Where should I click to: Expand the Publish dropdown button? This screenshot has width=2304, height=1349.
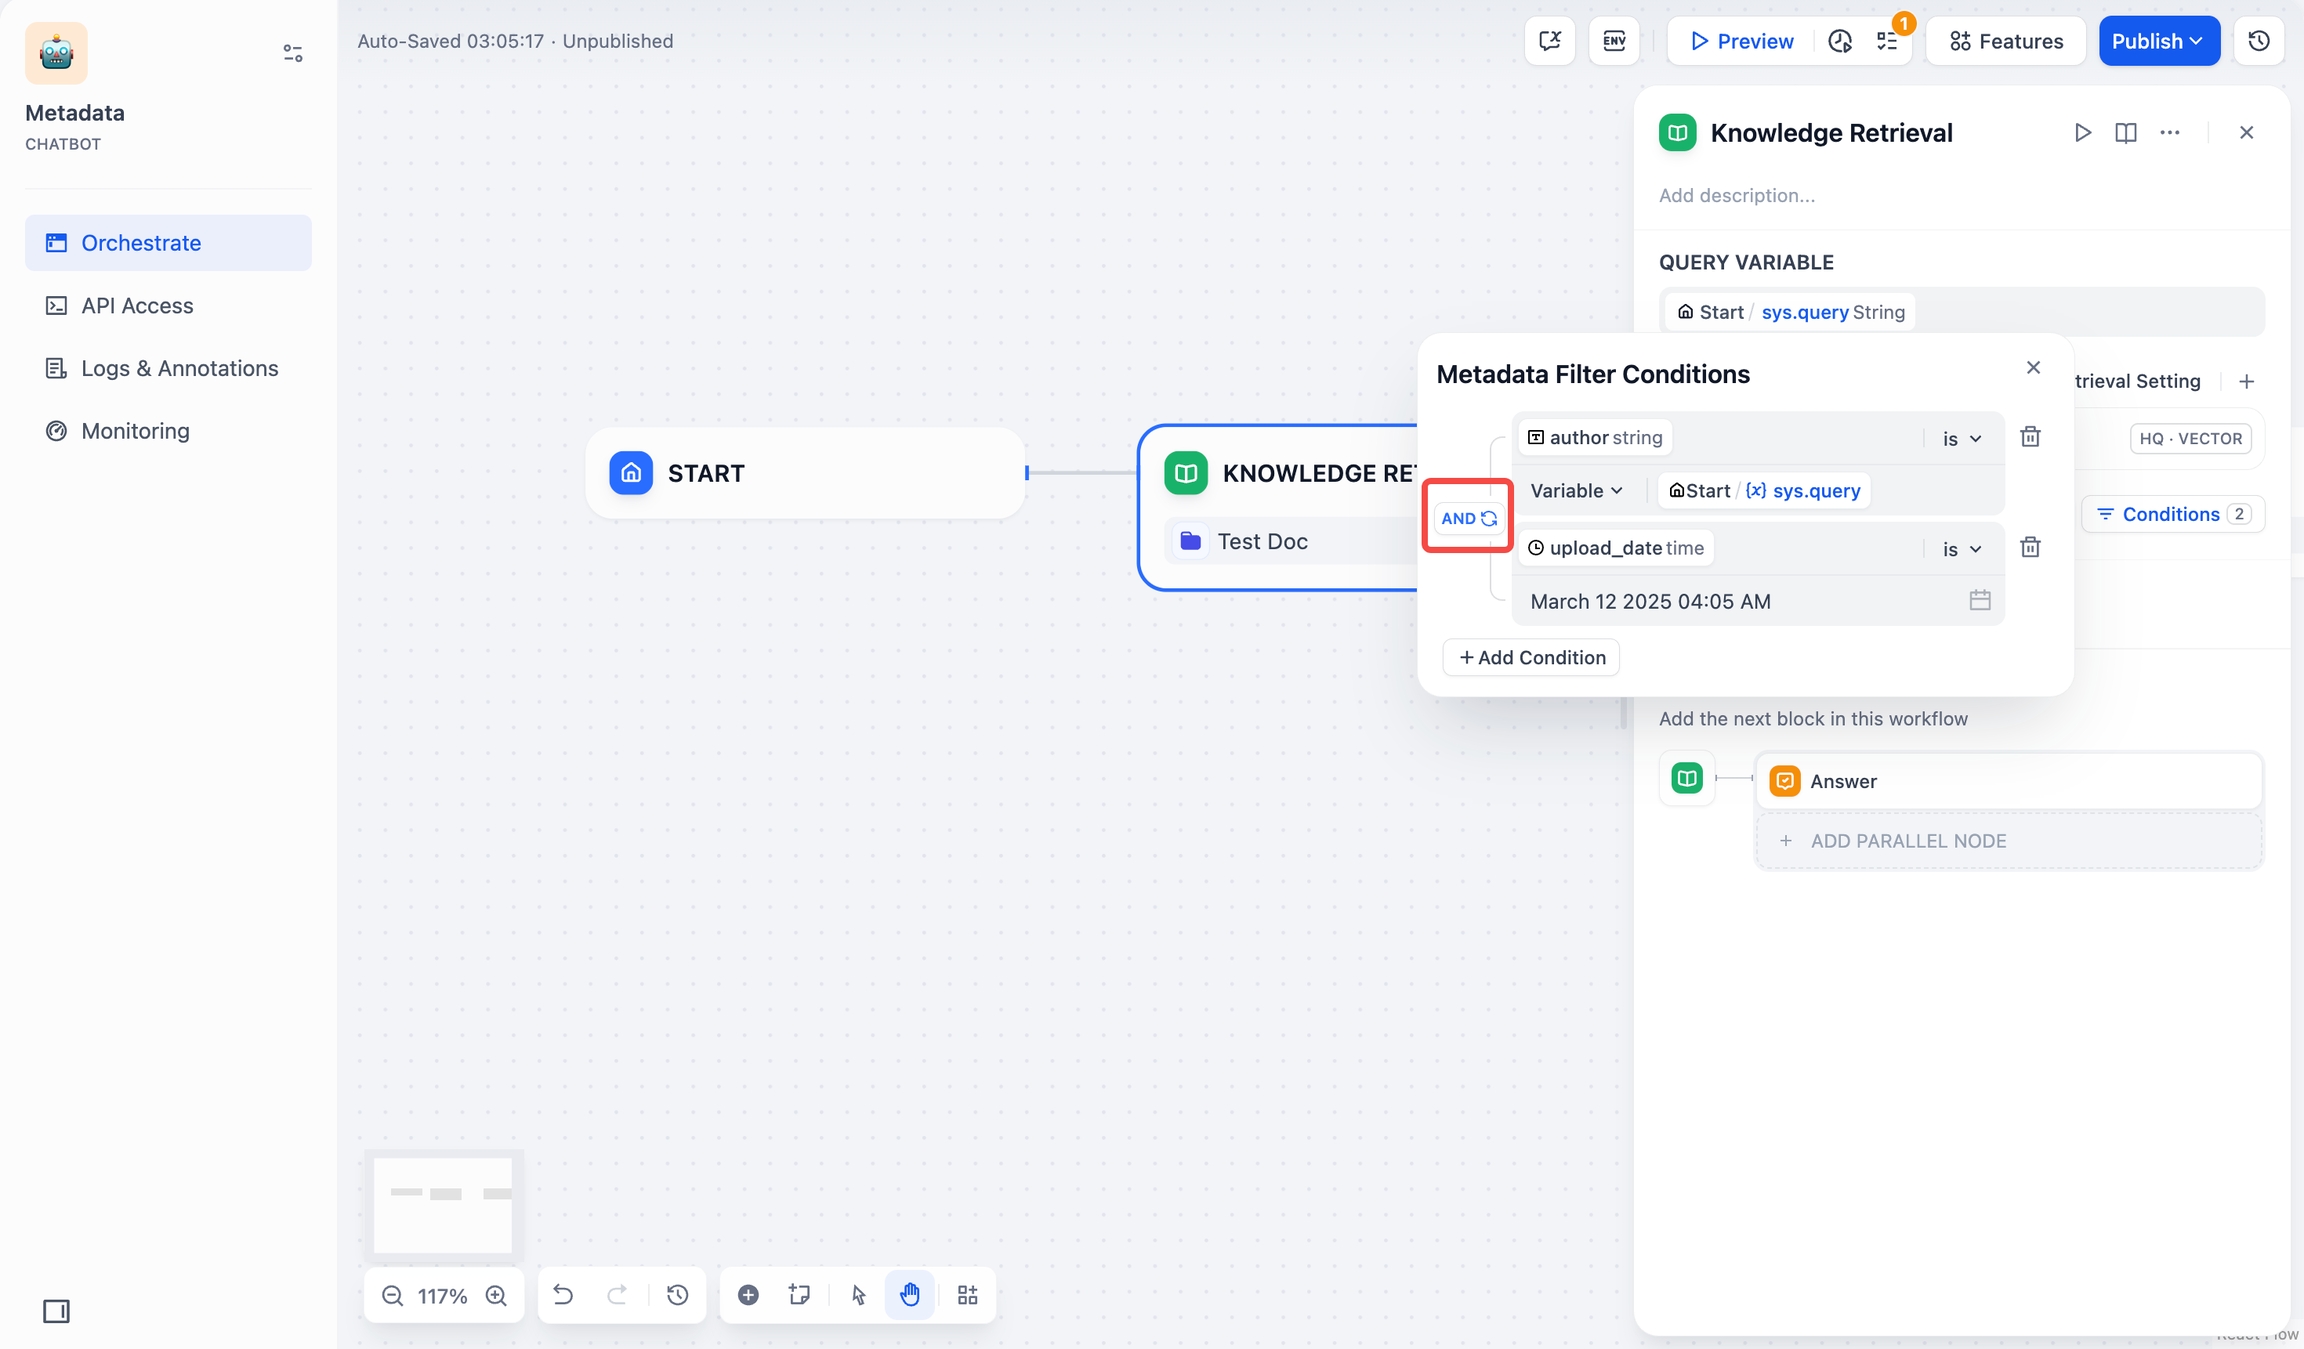[2158, 41]
